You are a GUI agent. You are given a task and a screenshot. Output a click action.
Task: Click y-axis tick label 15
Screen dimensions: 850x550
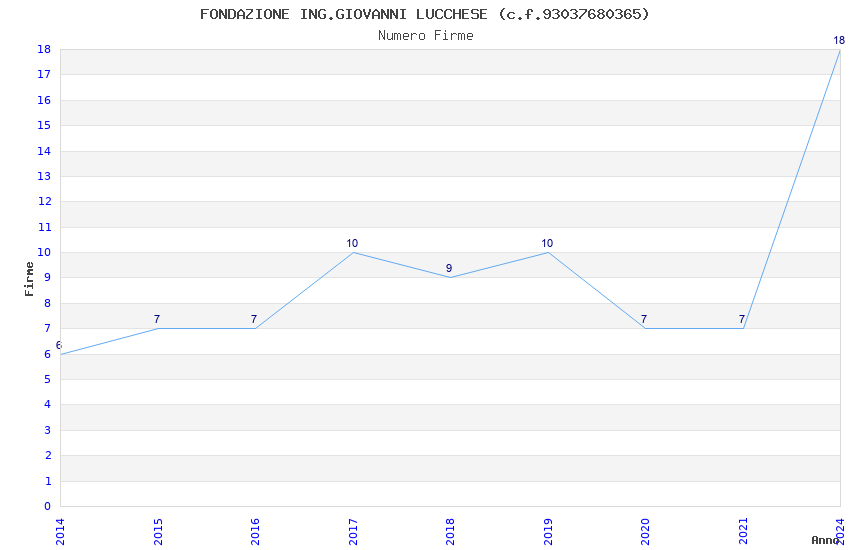[44, 125]
